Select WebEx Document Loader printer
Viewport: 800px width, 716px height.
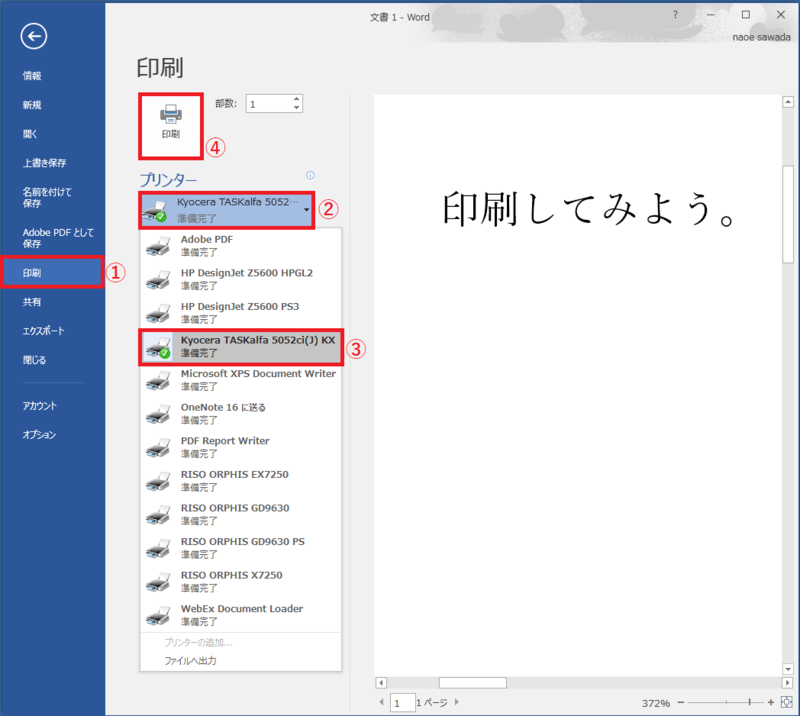click(241, 615)
